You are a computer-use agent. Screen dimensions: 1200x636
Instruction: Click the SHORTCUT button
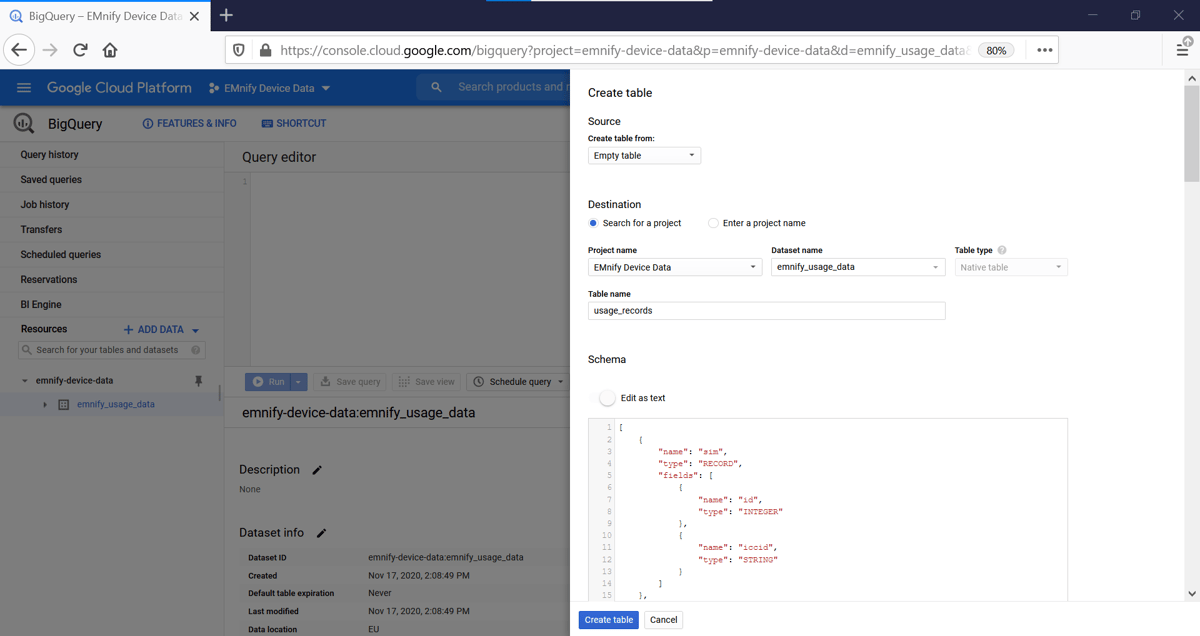[294, 123]
